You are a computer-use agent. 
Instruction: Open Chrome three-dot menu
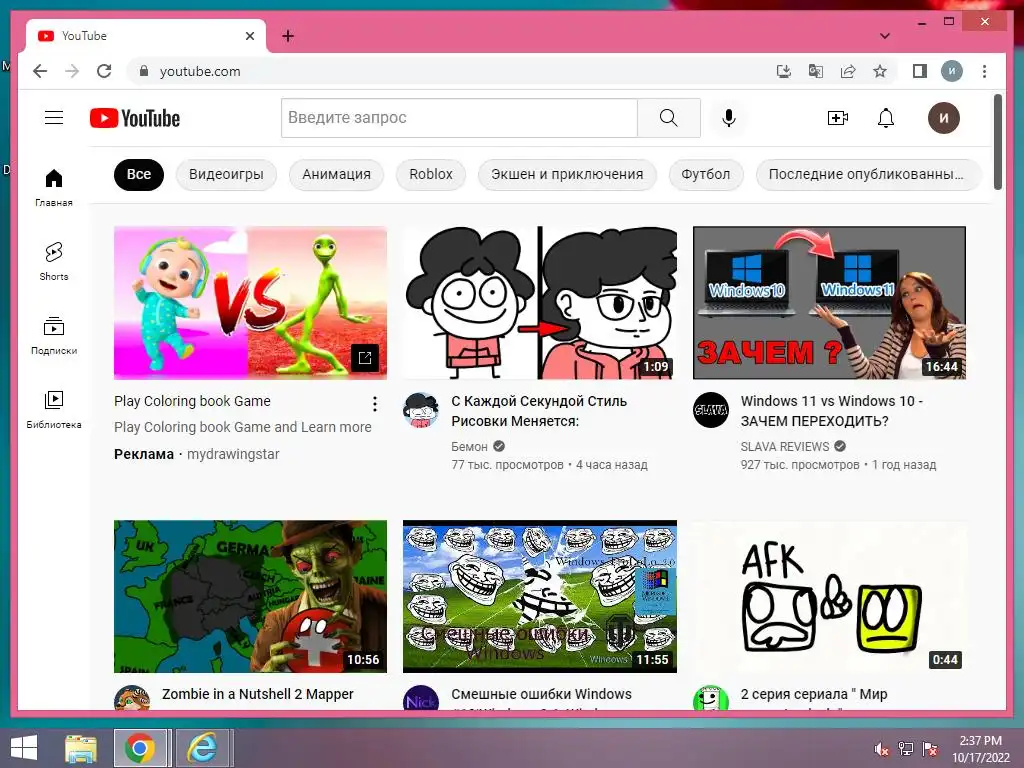pyautogui.click(x=984, y=71)
